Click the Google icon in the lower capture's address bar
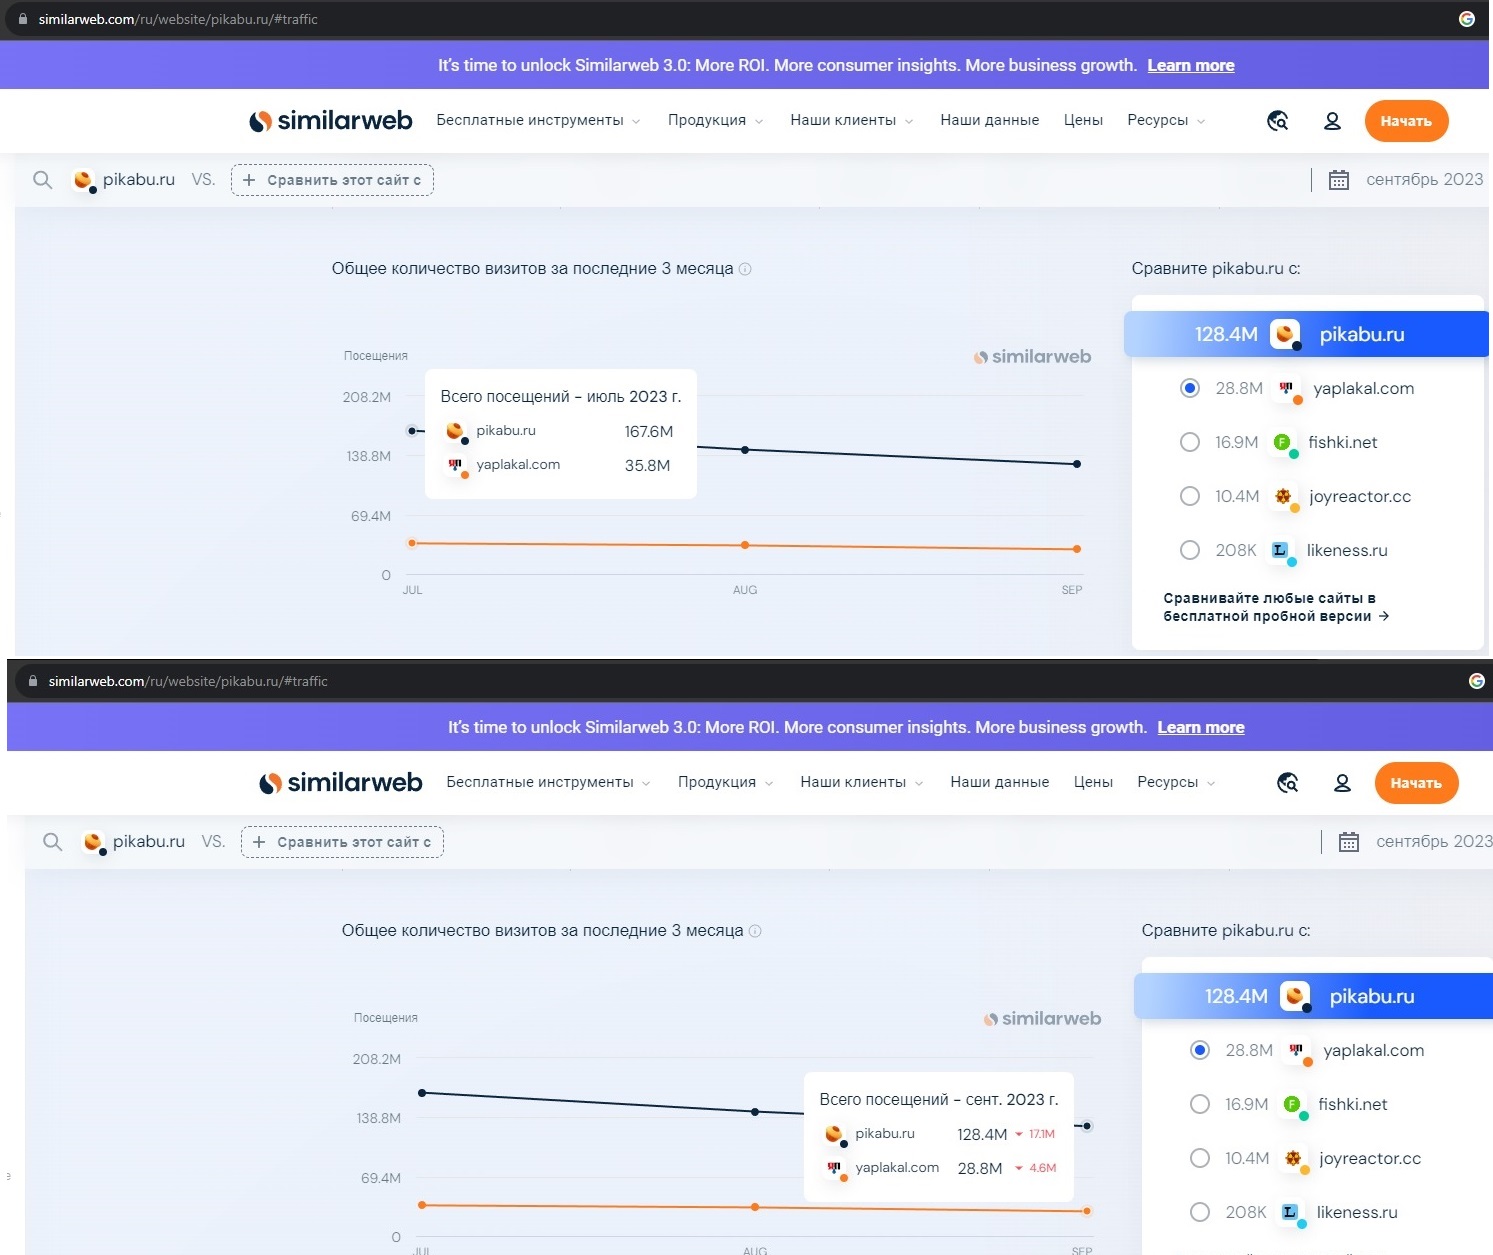Screen dimensions: 1493x1255 click(1476, 681)
